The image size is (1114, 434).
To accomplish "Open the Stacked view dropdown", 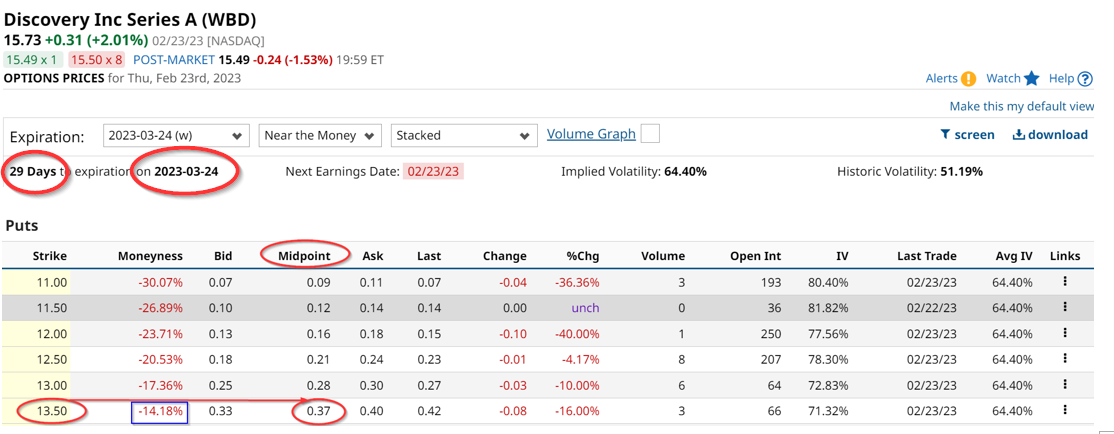I will tap(464, 135).
